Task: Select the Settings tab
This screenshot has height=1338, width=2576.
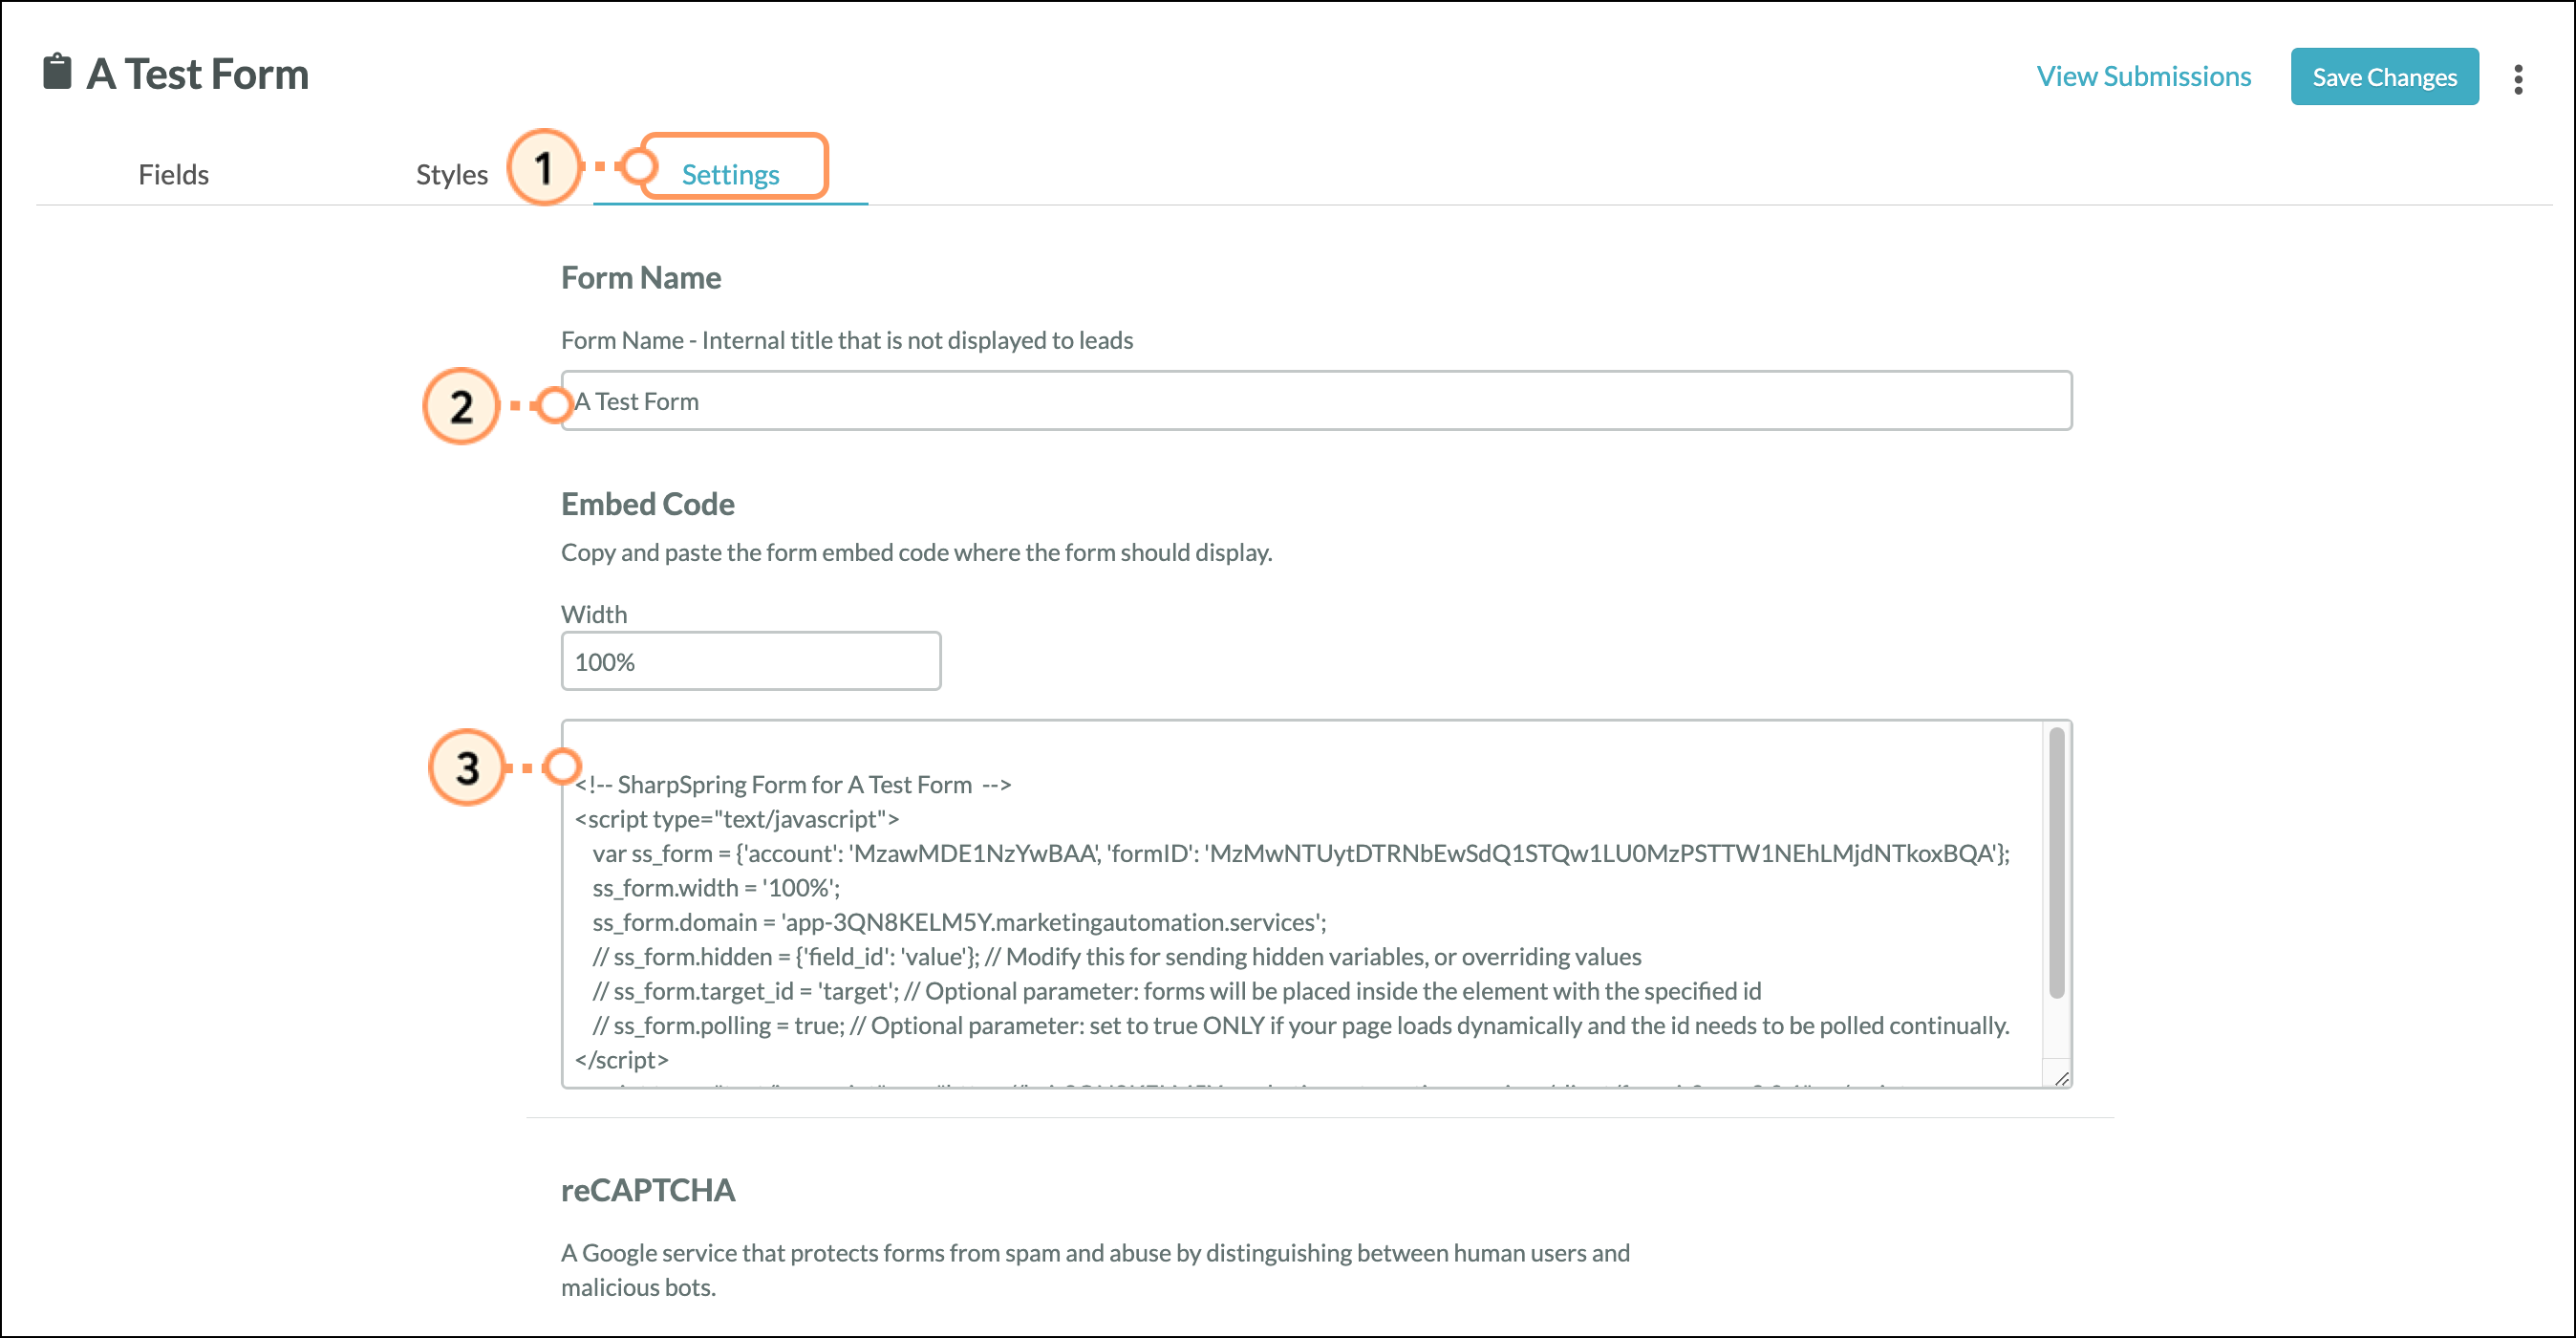Action: pyautogui.click(x=730, y=175)
